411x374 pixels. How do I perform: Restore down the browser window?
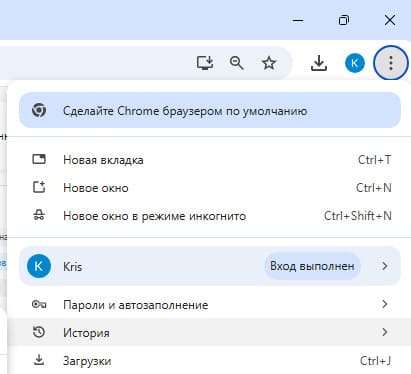[x=344, y=20]
